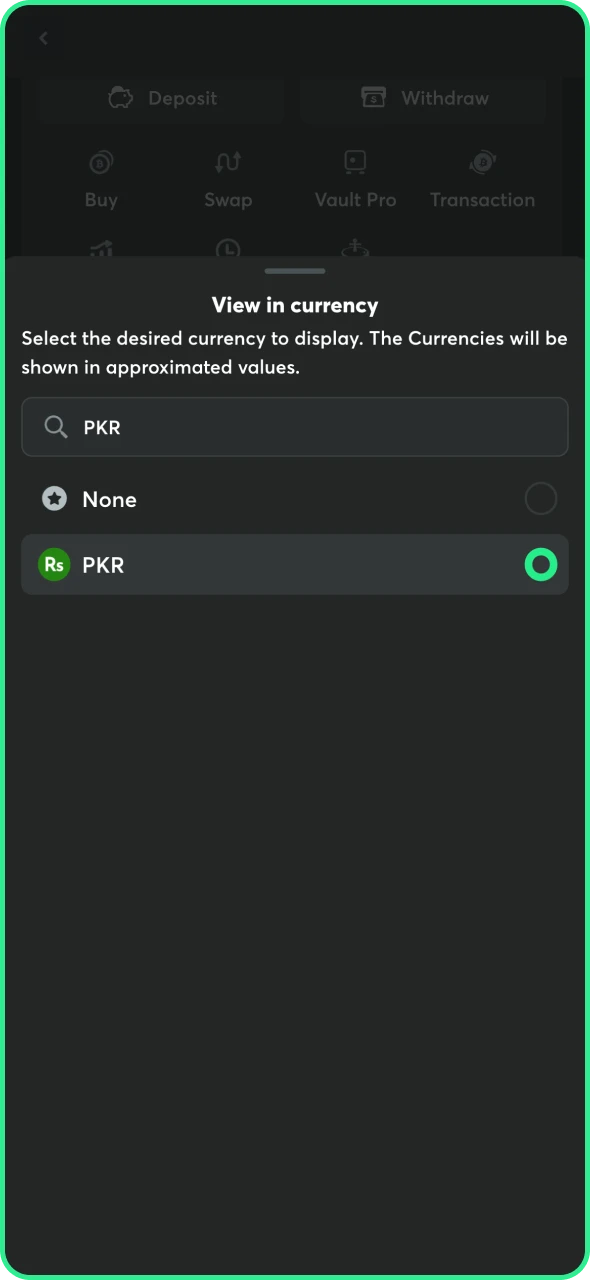Tap the PKR search input field
Image resolution: width=590 pixels, height=1280 pixels.
(x=295, y=427)
